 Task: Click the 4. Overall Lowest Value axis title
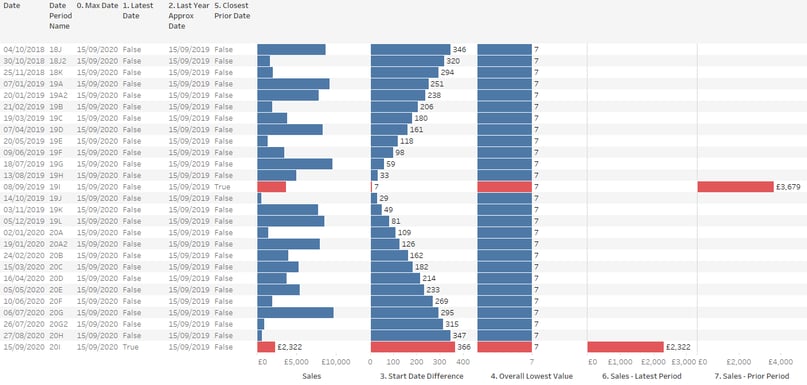(532, 376)
